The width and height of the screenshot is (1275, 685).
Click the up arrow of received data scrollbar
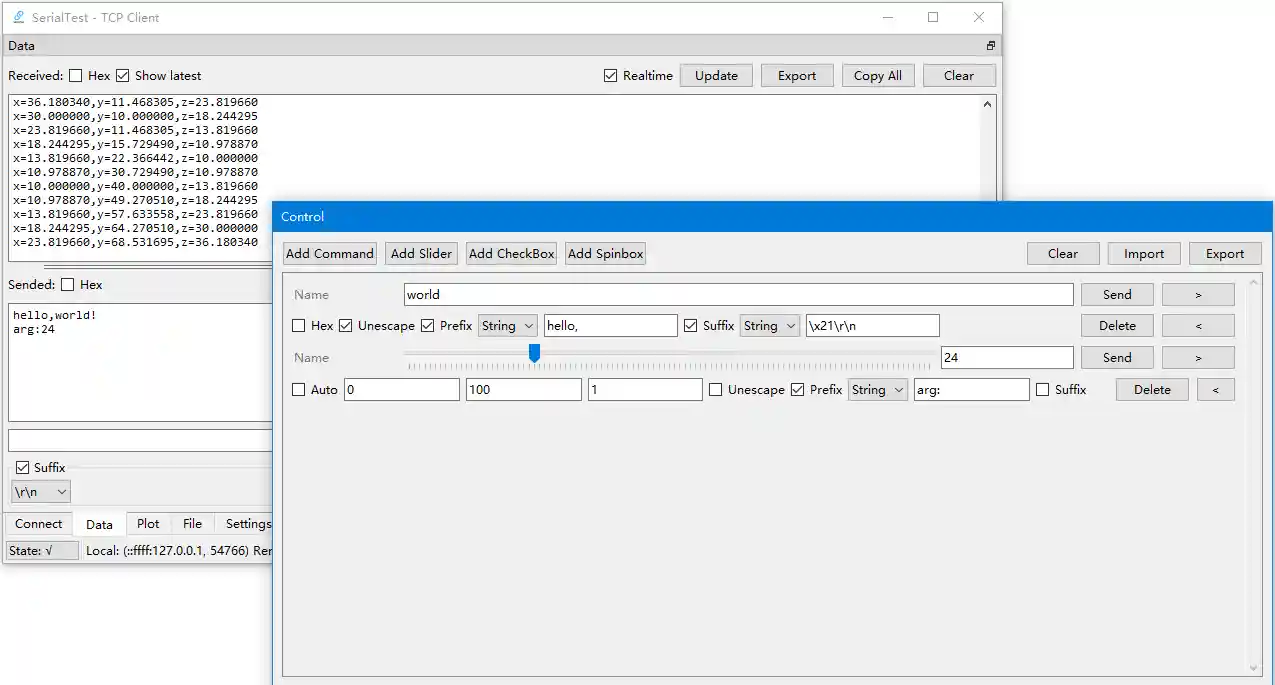(987, 104)
